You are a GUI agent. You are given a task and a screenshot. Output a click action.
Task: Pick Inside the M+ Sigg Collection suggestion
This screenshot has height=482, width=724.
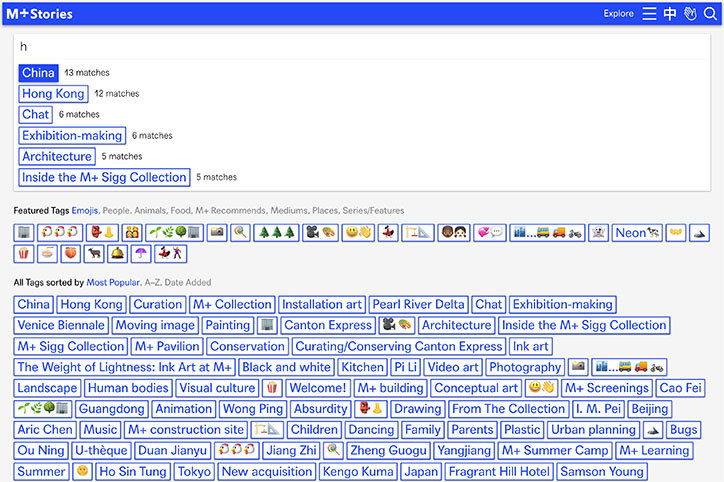coord(104,177)
